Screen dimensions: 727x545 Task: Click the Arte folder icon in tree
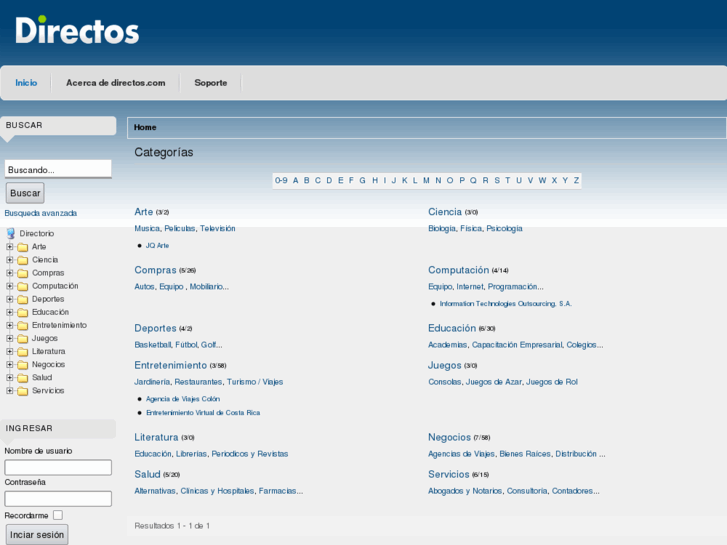(23, 247)
